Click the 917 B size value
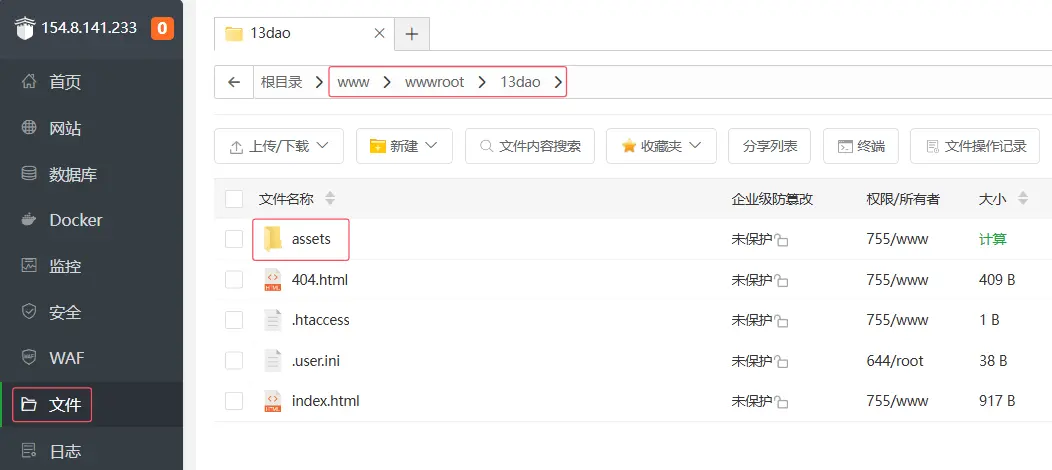This screenshot has height=470, width=1052. 997,401
